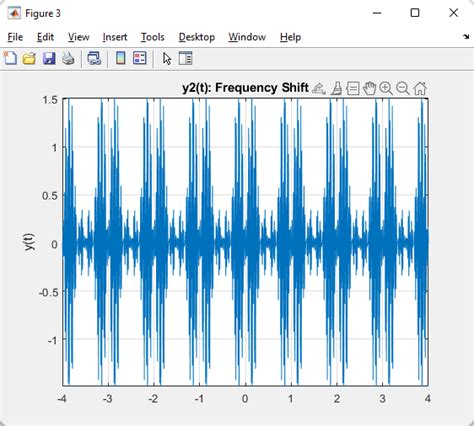474x426 pixels.
Task: Click the MATLAB logo in the title bar
Action: pos(14,13)
